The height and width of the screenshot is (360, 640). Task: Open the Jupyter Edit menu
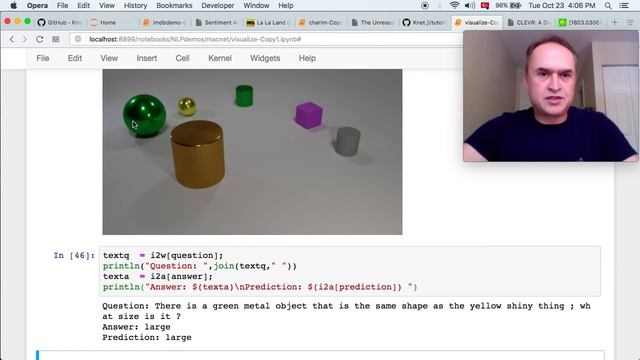coord(75,58)
